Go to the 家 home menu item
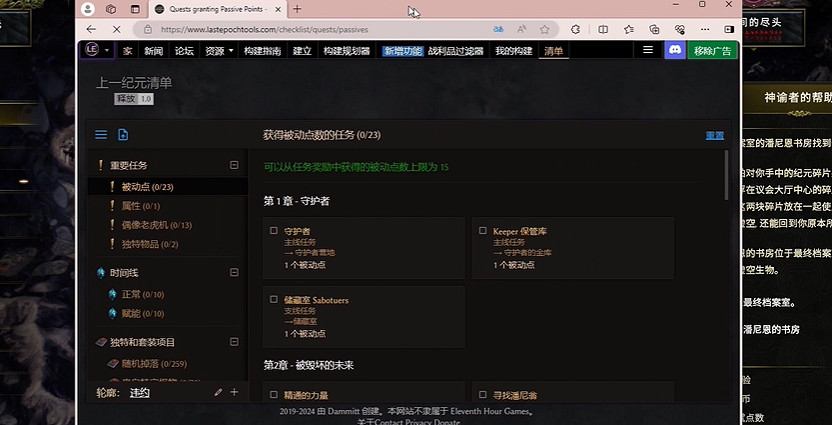The width and height of the screenshot is (832, 425). pos(127,51)
